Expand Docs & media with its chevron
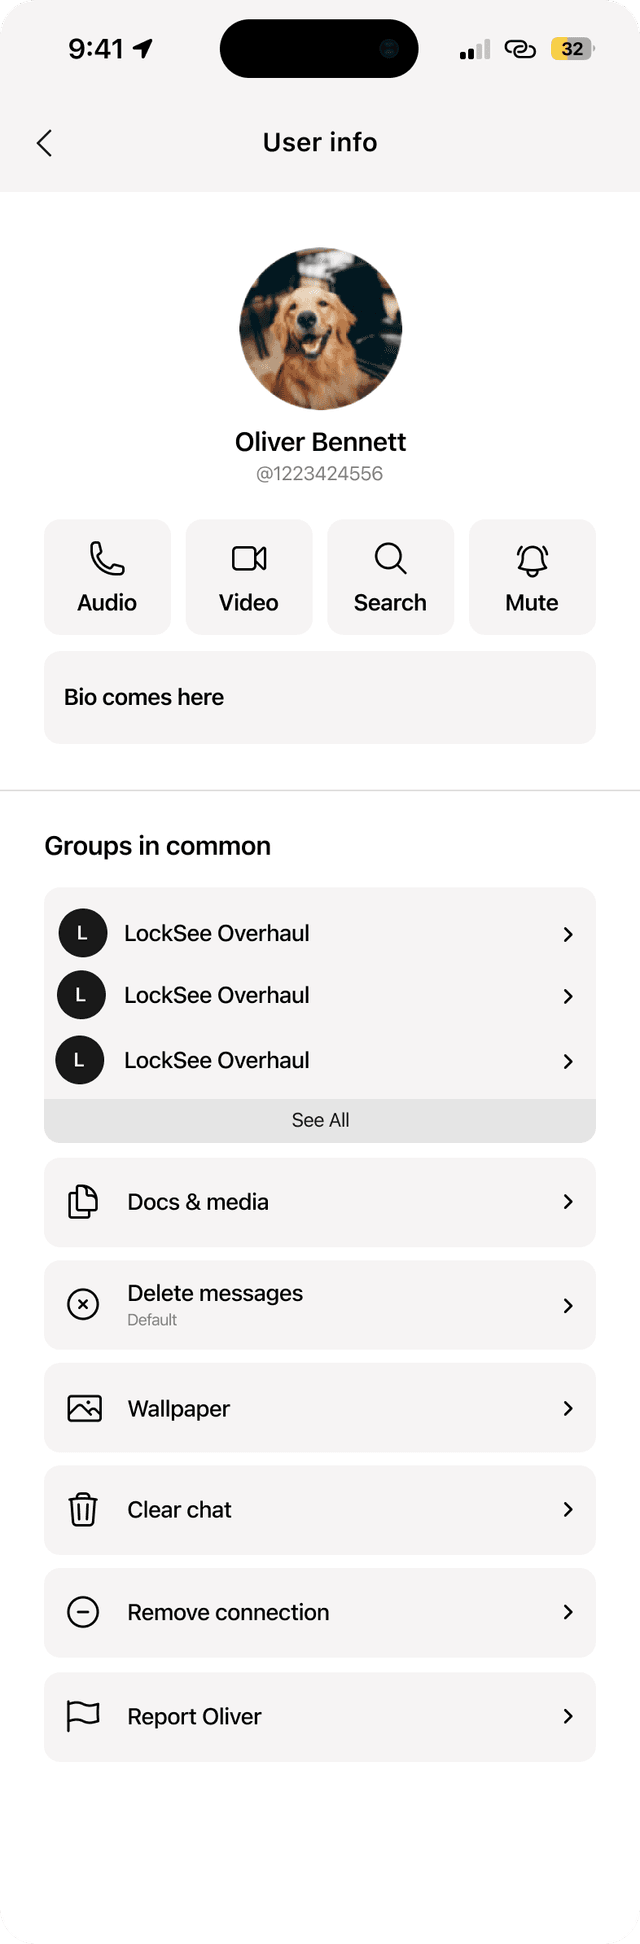The width and height of the screenshot is (640, 1944). [x=568, y=1201]
